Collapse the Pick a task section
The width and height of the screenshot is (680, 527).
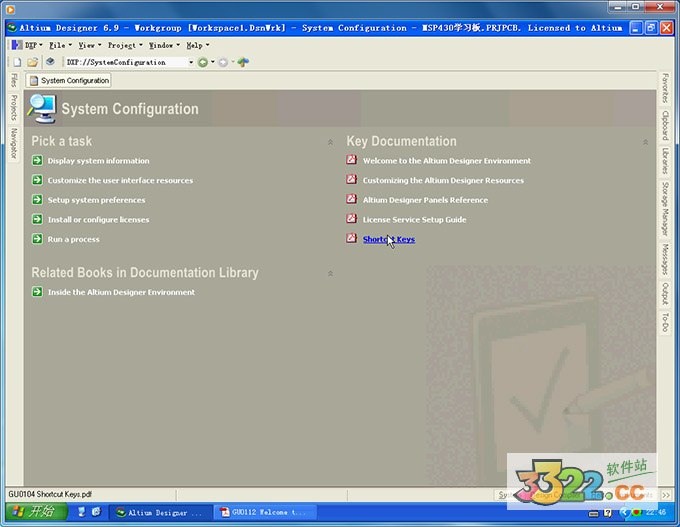click(330, 142)
